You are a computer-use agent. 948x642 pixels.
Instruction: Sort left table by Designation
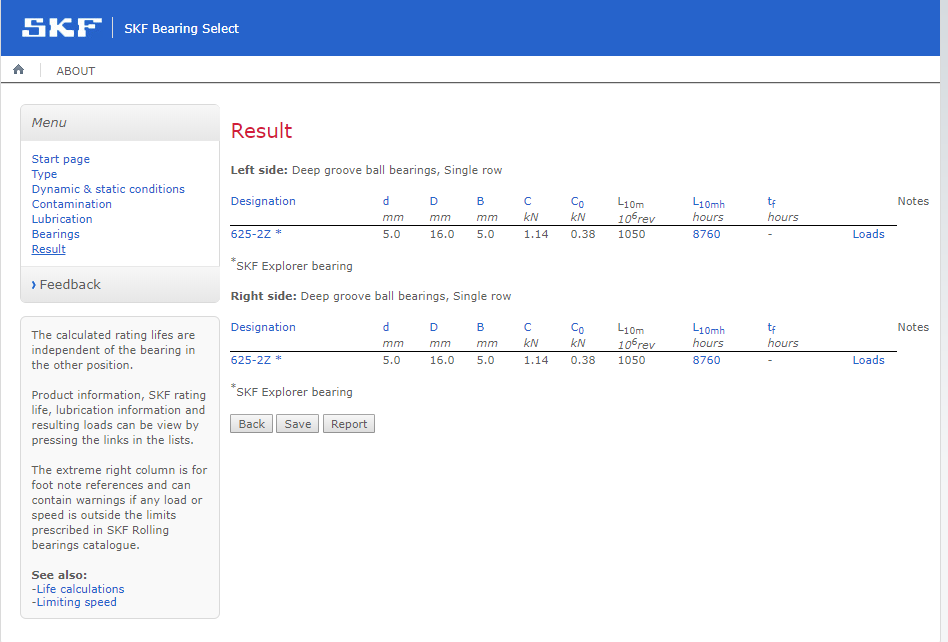click(263, 201)
